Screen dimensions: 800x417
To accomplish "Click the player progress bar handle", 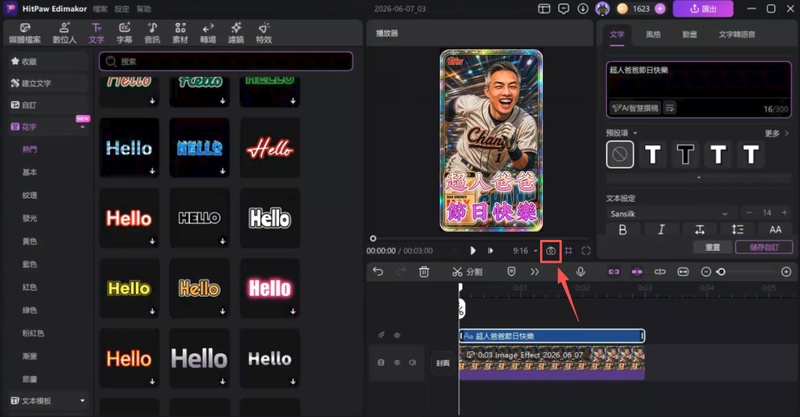I will 373,238.
